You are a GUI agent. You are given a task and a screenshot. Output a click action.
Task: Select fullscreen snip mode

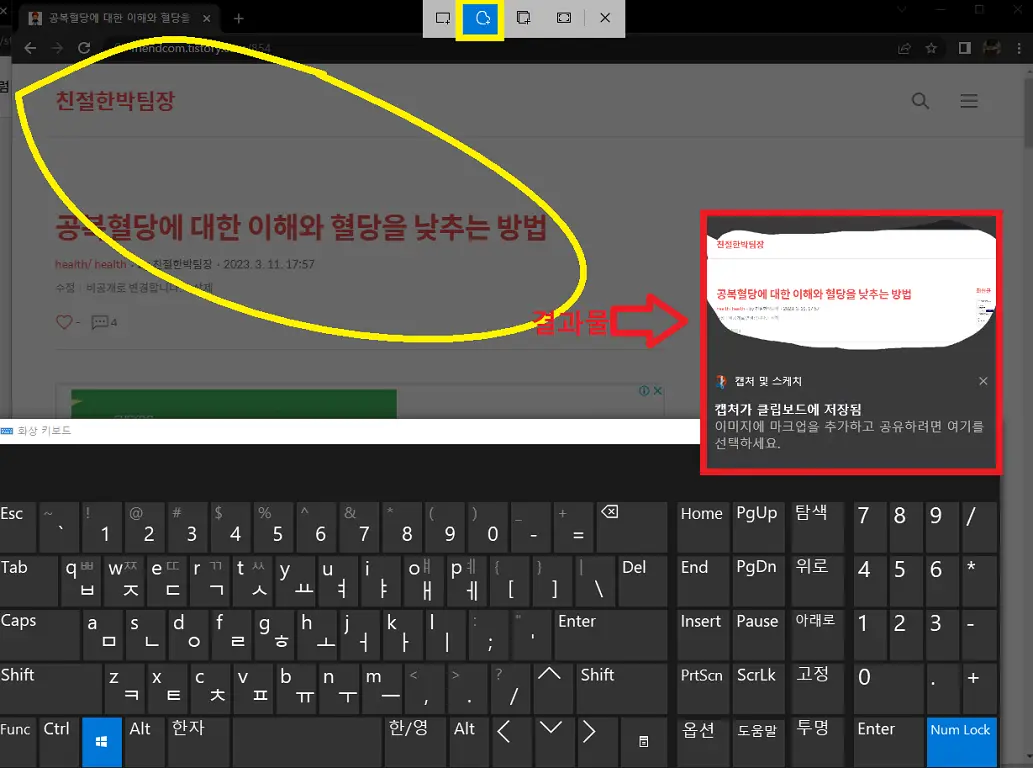click(563, 18)
